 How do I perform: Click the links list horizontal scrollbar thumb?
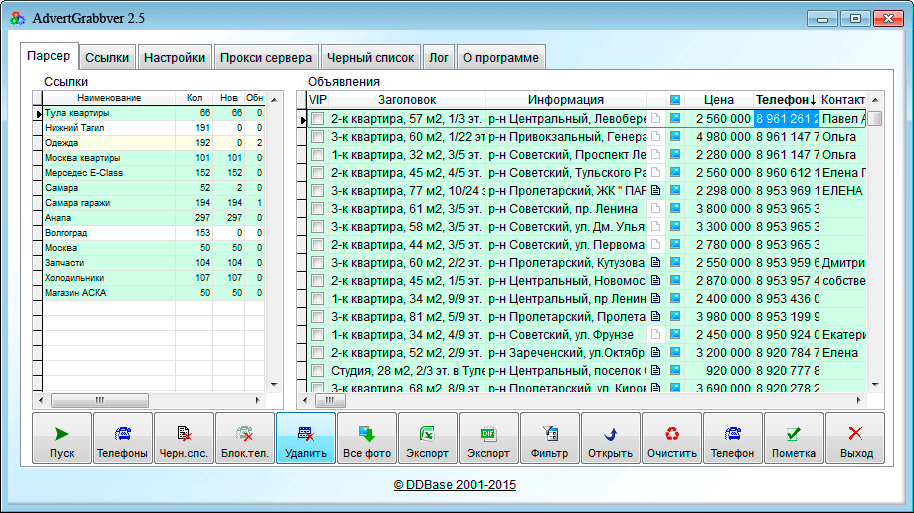[x=100, y=400]
